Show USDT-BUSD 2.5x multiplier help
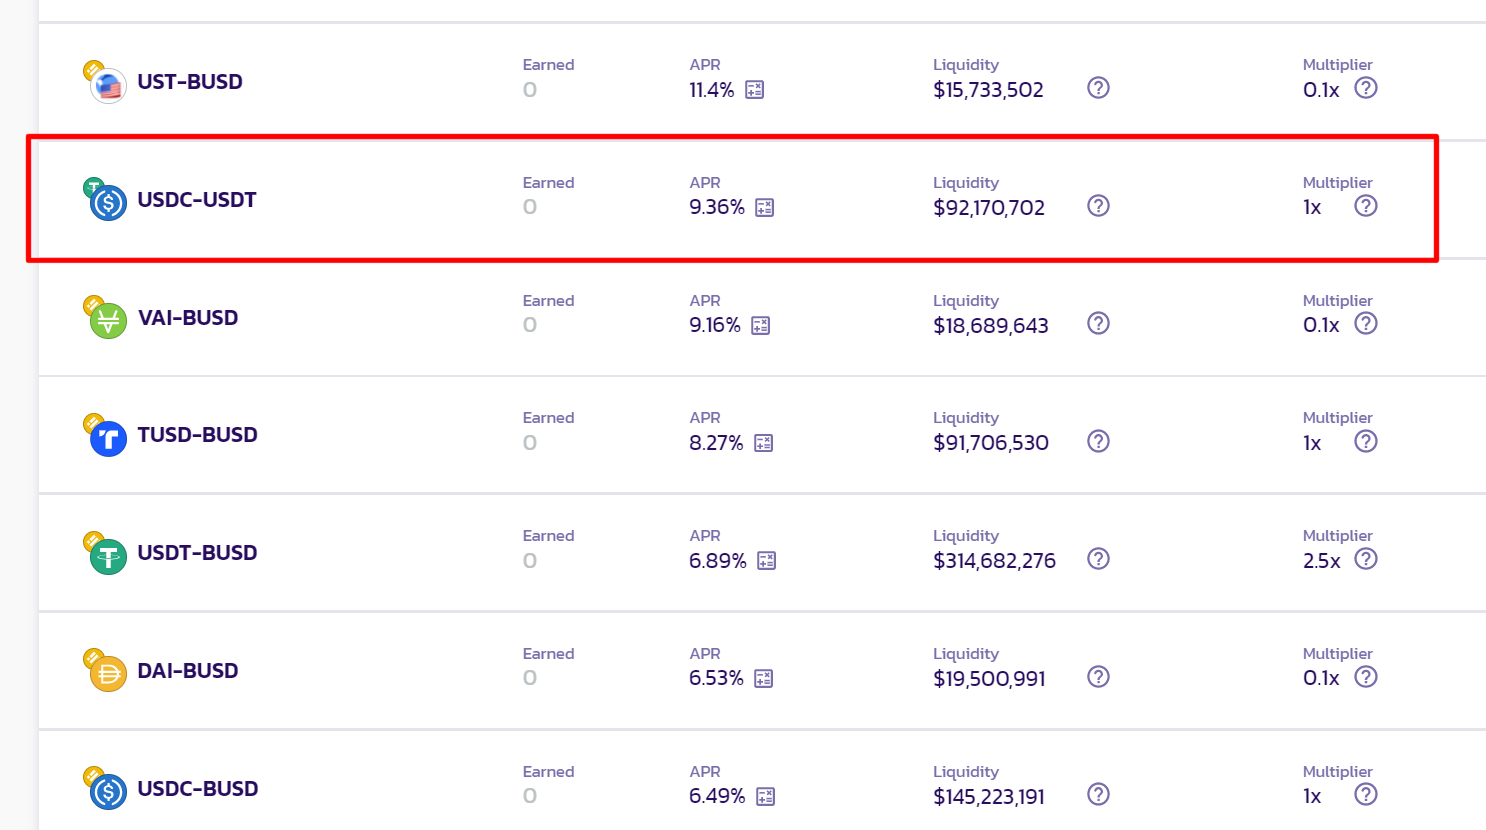The image size is (1486, 830). (x=1366, y=559)
